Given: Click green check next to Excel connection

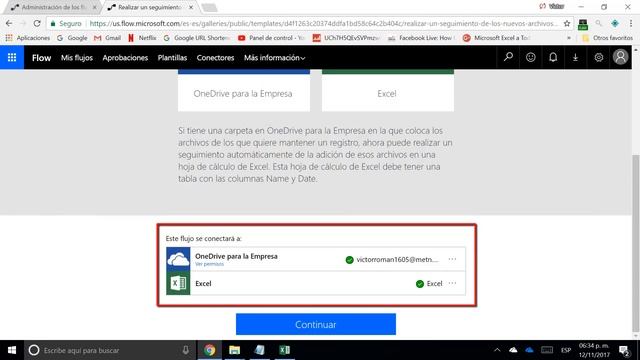Looking at the screenshot, I should 420,284.
